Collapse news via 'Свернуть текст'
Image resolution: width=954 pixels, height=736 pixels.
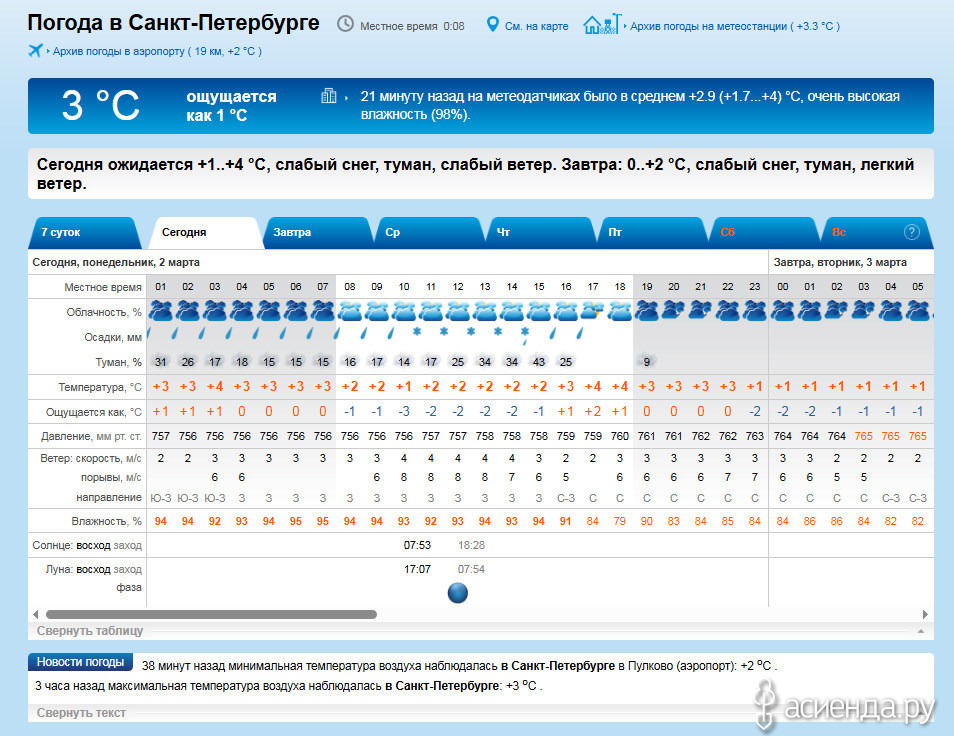81,713
